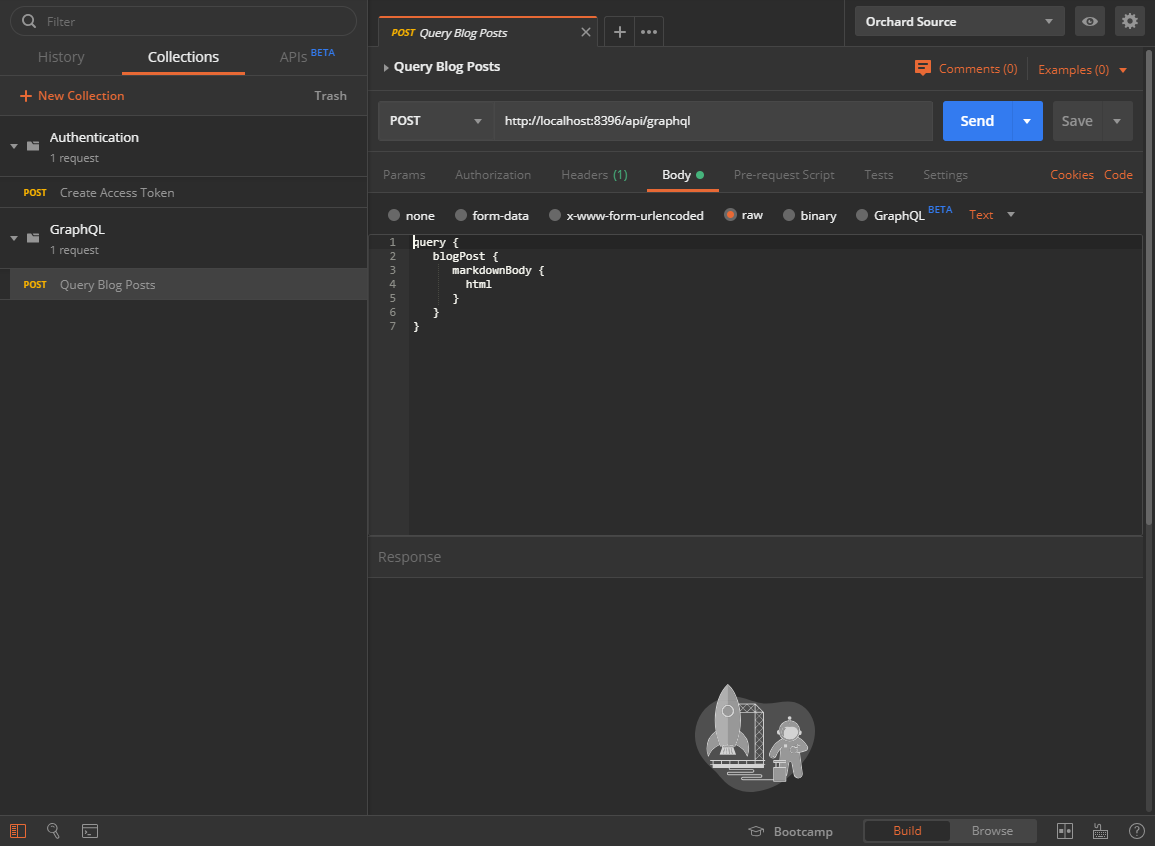Select the raw body type
This screenshot has width=1155, height=846.
[730, 214]
